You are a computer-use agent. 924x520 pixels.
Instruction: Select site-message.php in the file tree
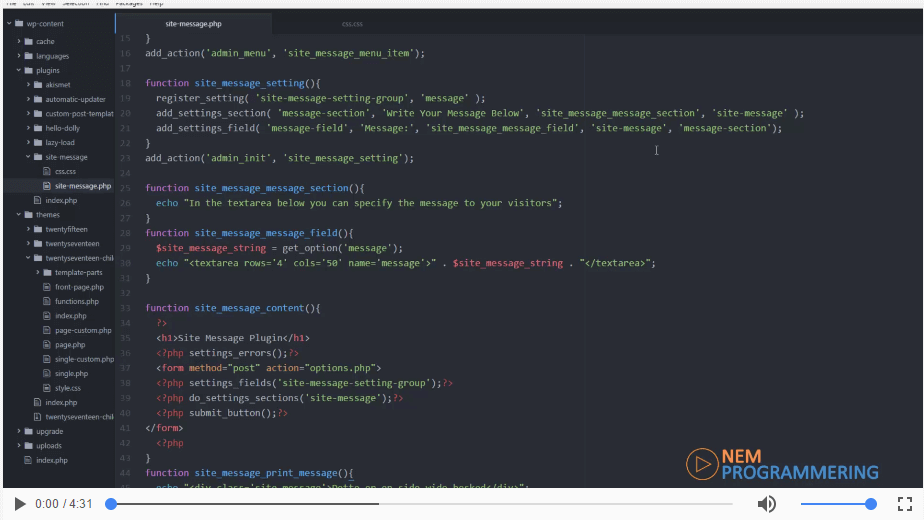[82, 186]
